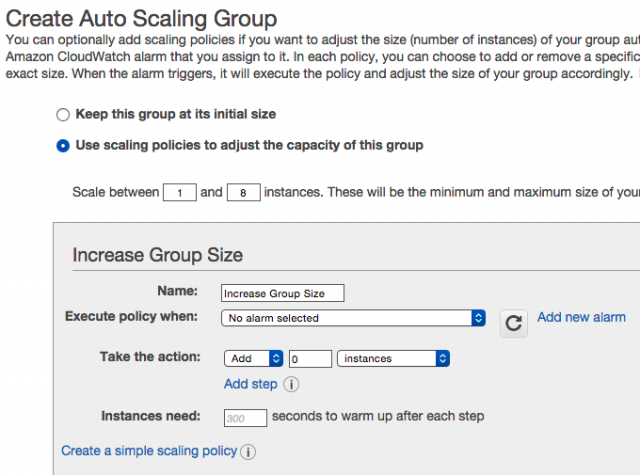640x475 pixels.
Task: Click the instance count field showing 0
Action: (x=310, y=358)
